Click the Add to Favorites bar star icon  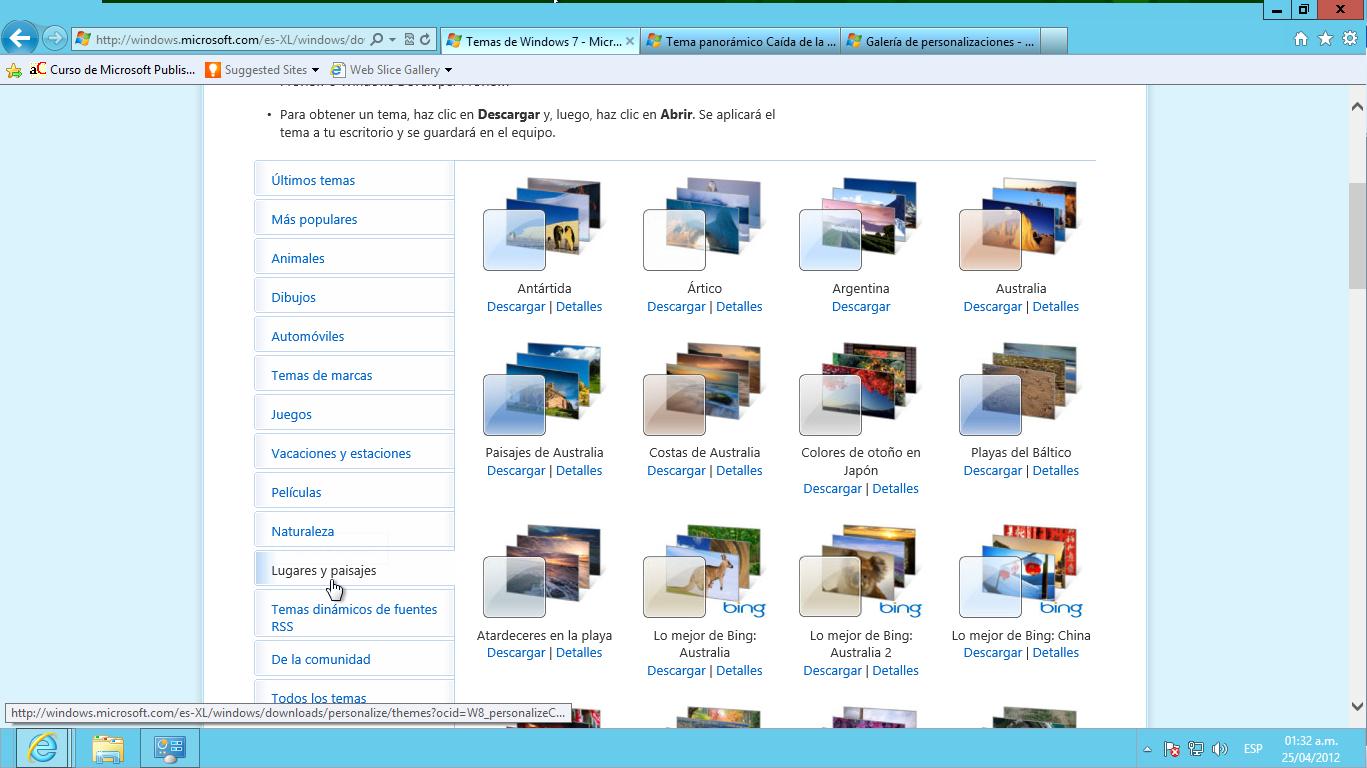coord(14,70)
